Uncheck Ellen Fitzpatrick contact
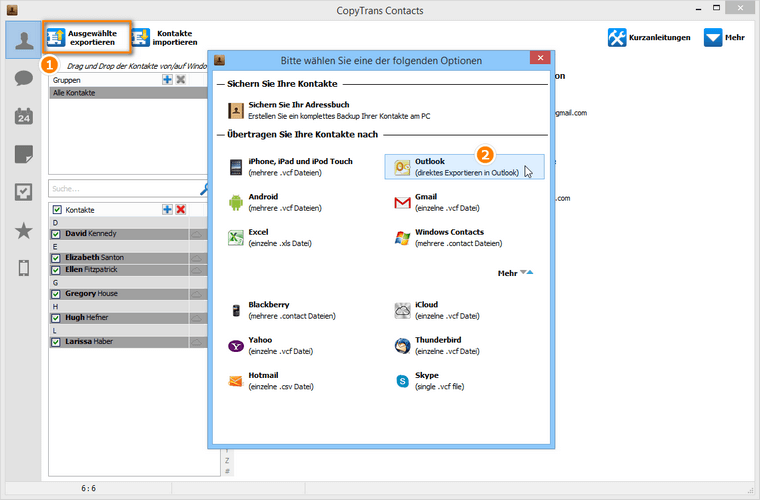The height and width of the screenshot is (500, 760). tap(56, 270)
